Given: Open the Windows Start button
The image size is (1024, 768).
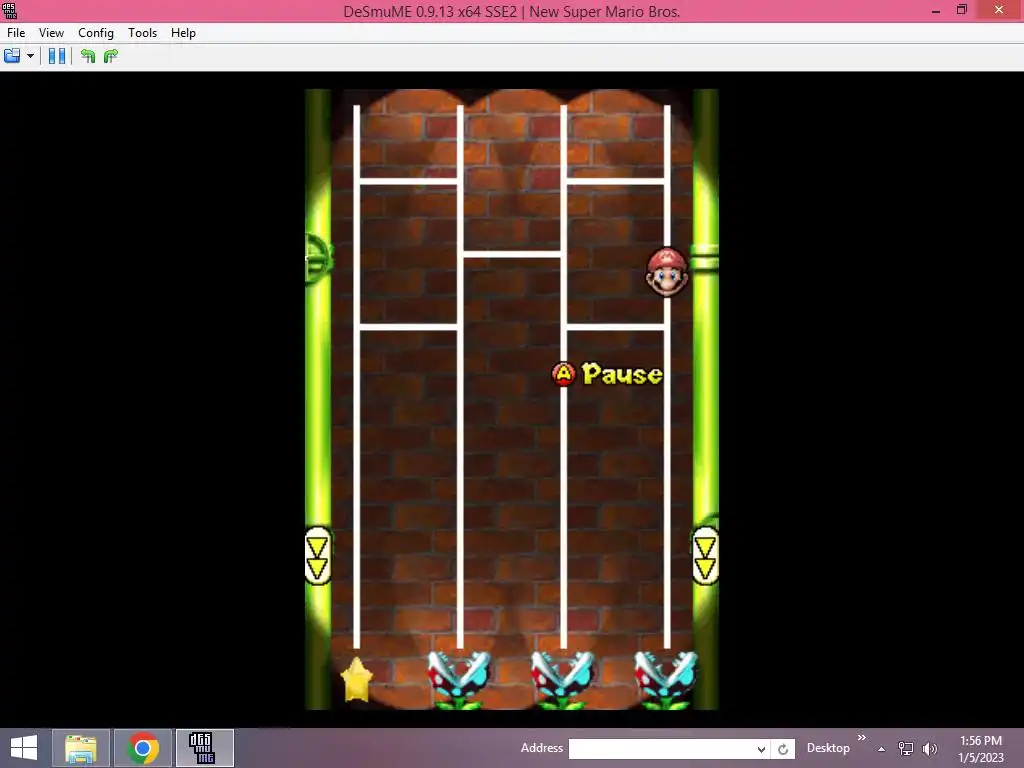Looking at the screenshot, I should pyautogui.click(x=24, y=748).
